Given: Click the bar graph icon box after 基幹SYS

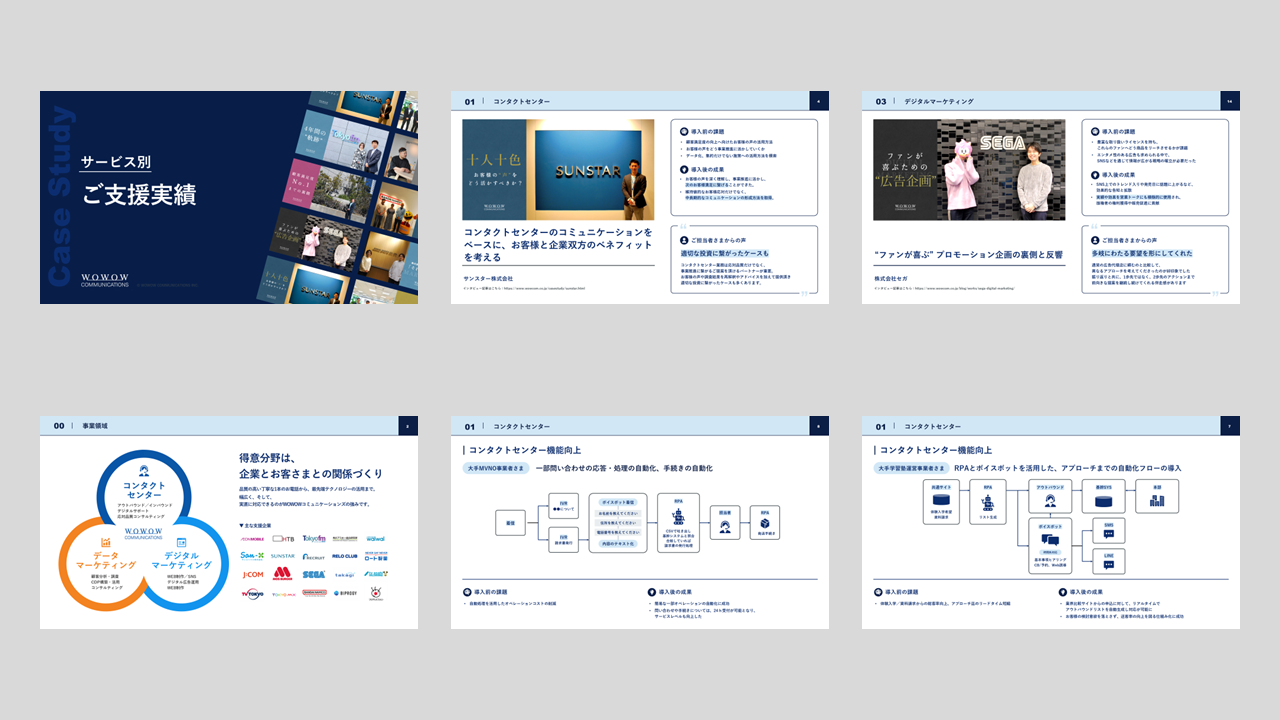Looking at the screenshot, I should 1157,496.
